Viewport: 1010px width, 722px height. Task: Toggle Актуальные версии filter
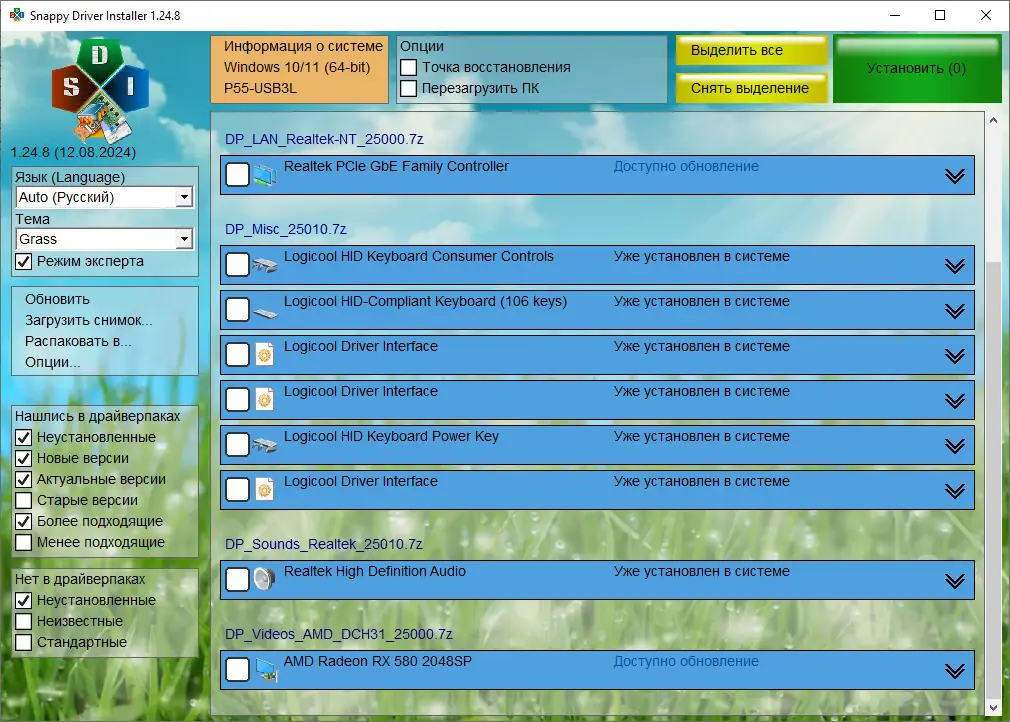click(x=24, y=480)
